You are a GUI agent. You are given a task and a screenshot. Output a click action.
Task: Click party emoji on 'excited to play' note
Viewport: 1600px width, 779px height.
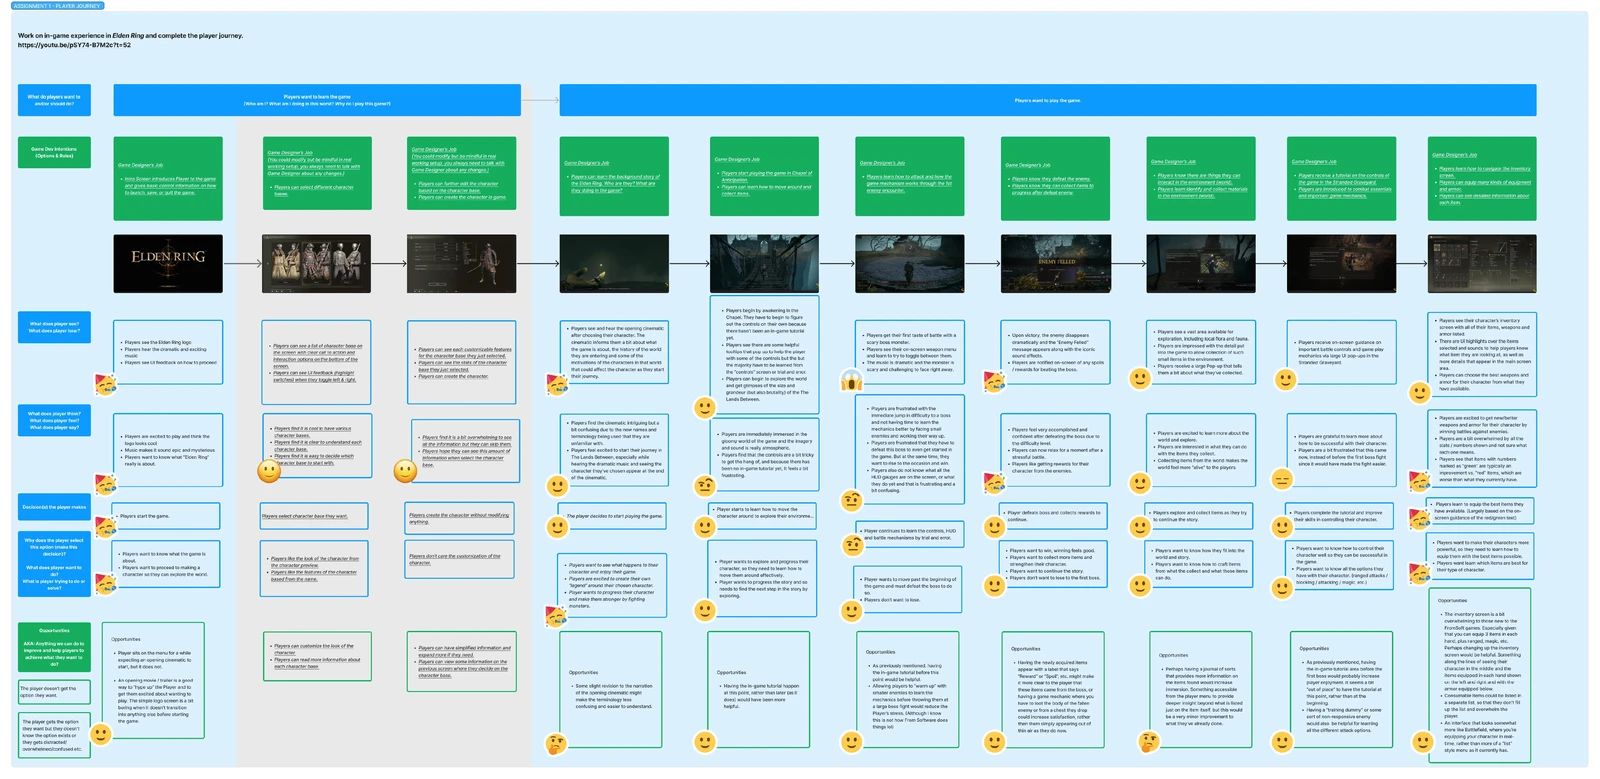[x=104, y=483]
